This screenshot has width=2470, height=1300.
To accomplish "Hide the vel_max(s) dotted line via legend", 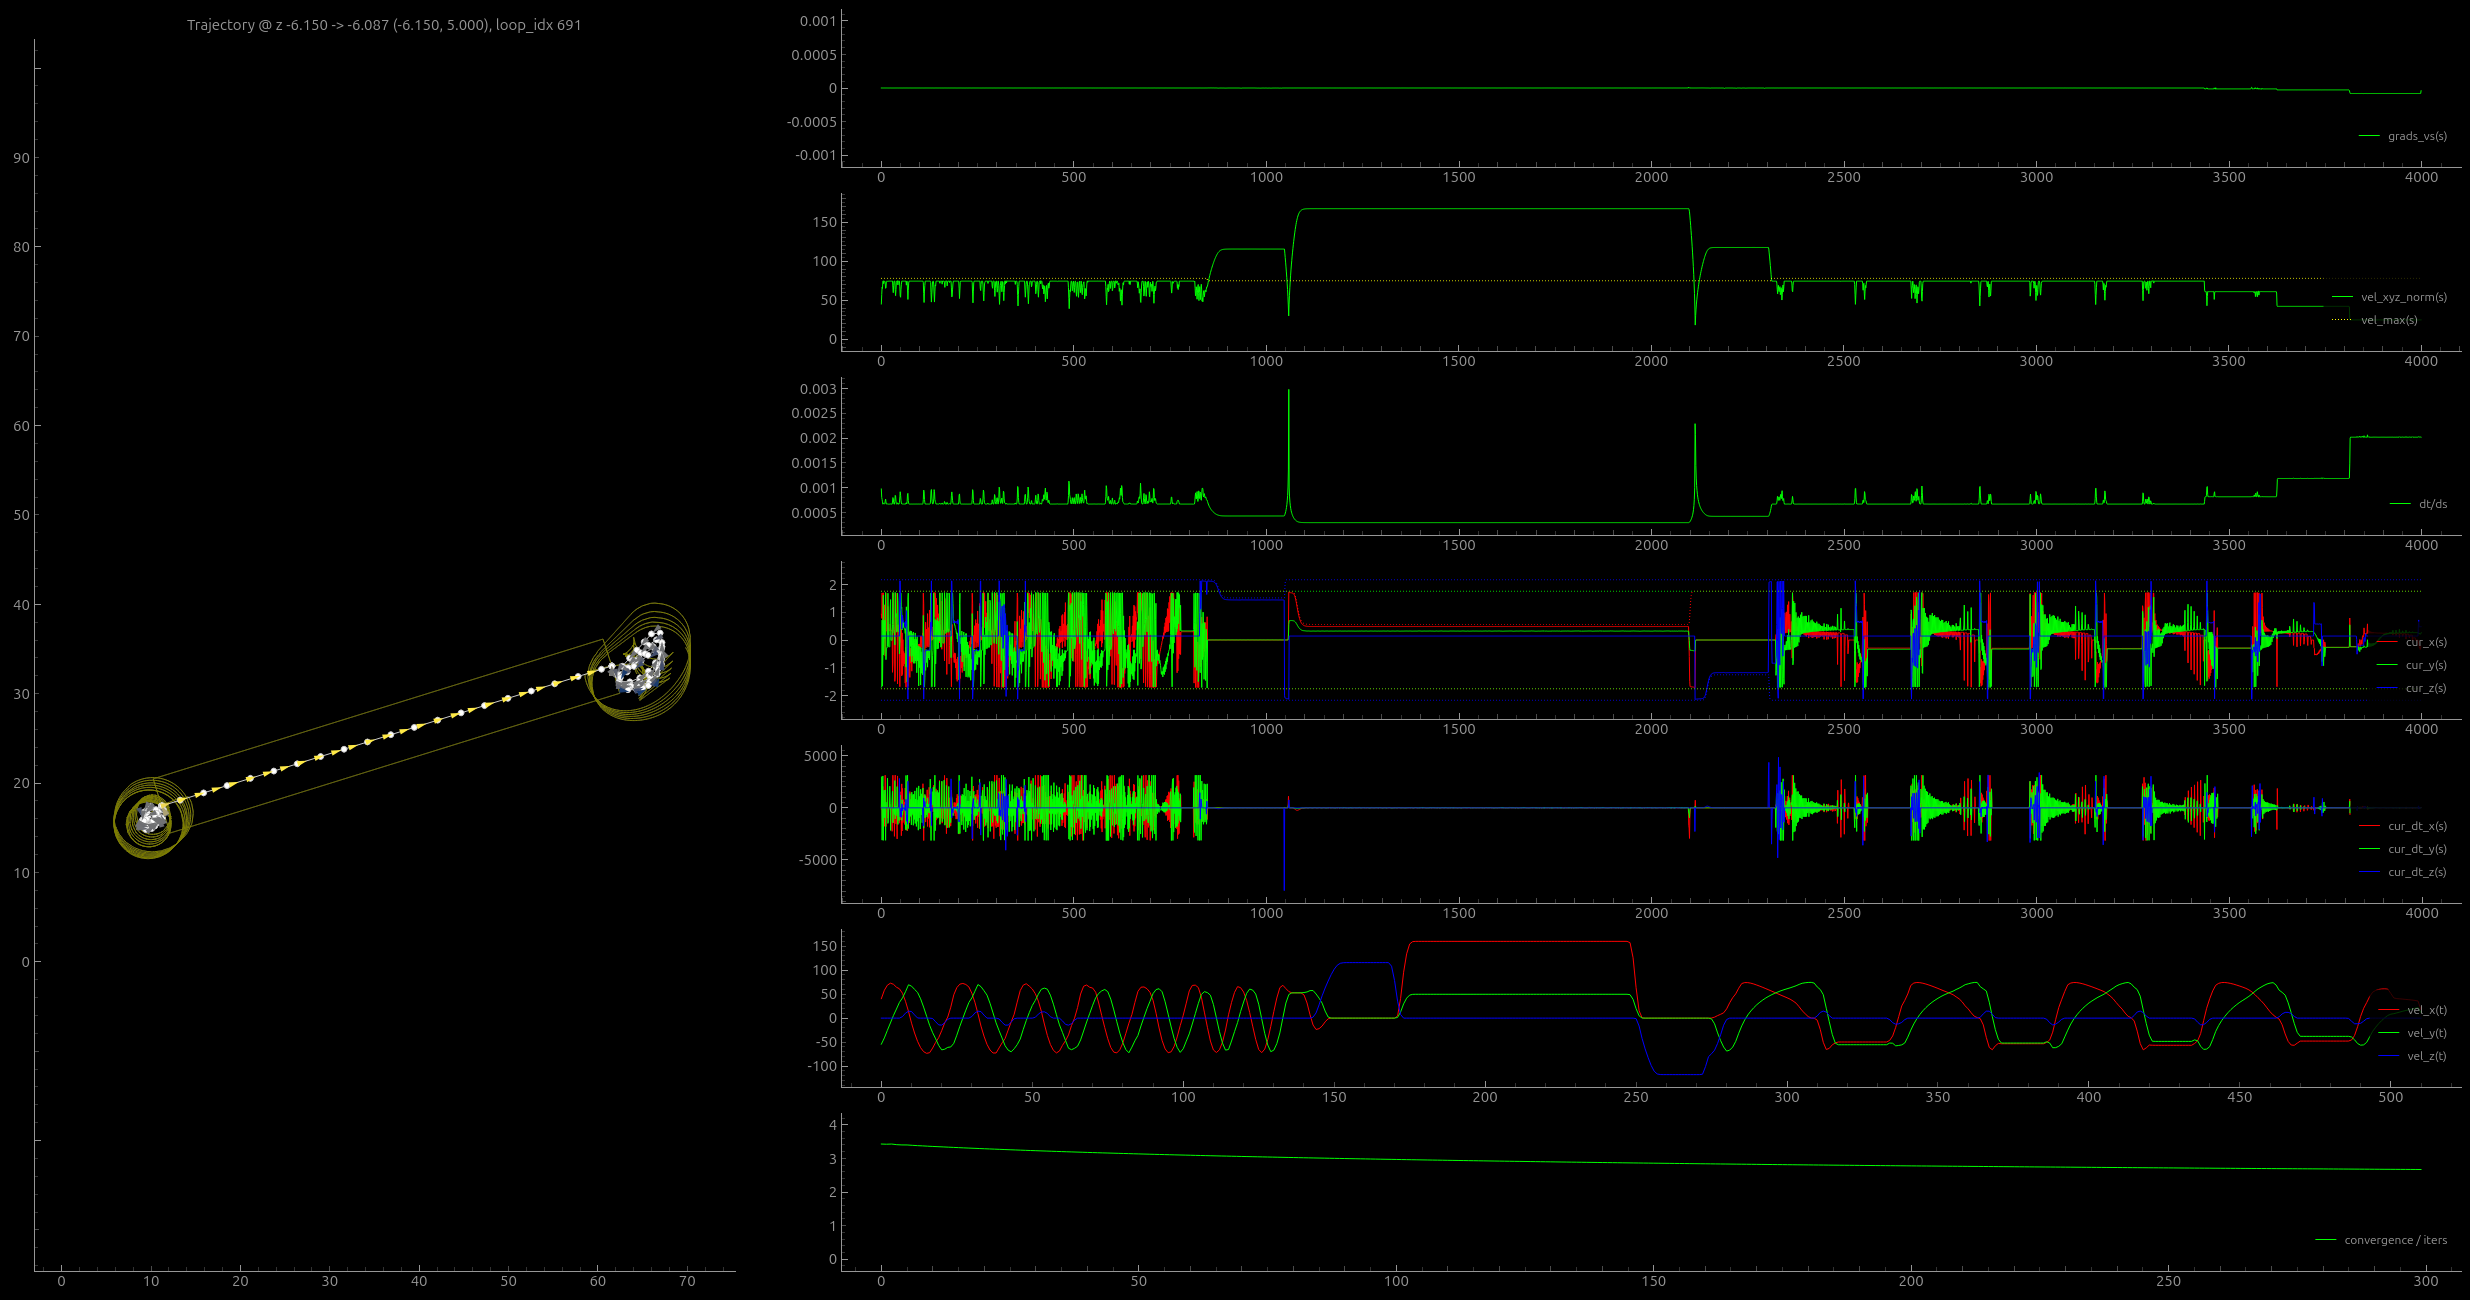I will [2388, 320].
